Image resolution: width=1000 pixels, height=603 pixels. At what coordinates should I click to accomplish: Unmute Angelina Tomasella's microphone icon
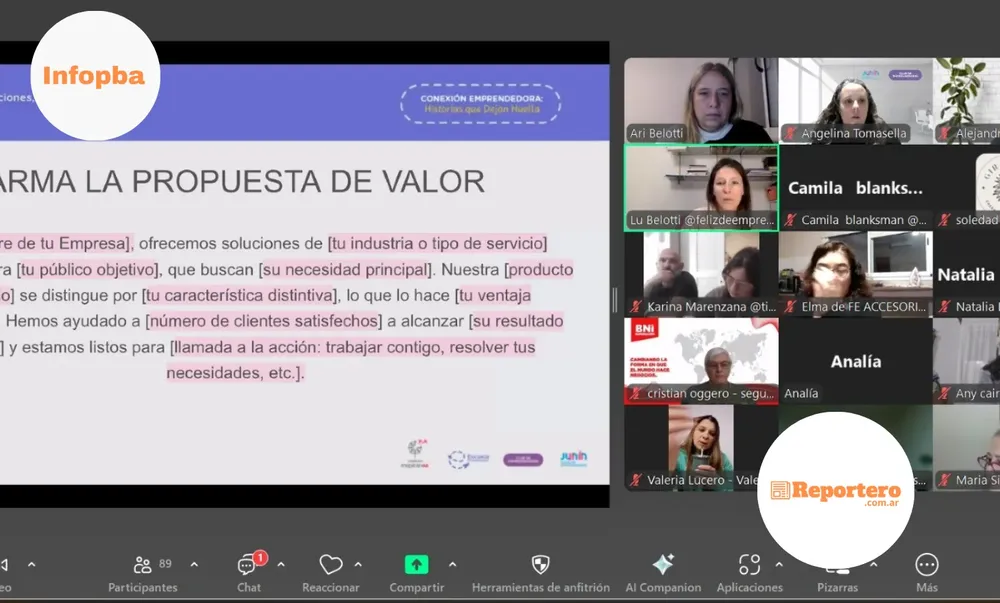(x=788, y=132)
